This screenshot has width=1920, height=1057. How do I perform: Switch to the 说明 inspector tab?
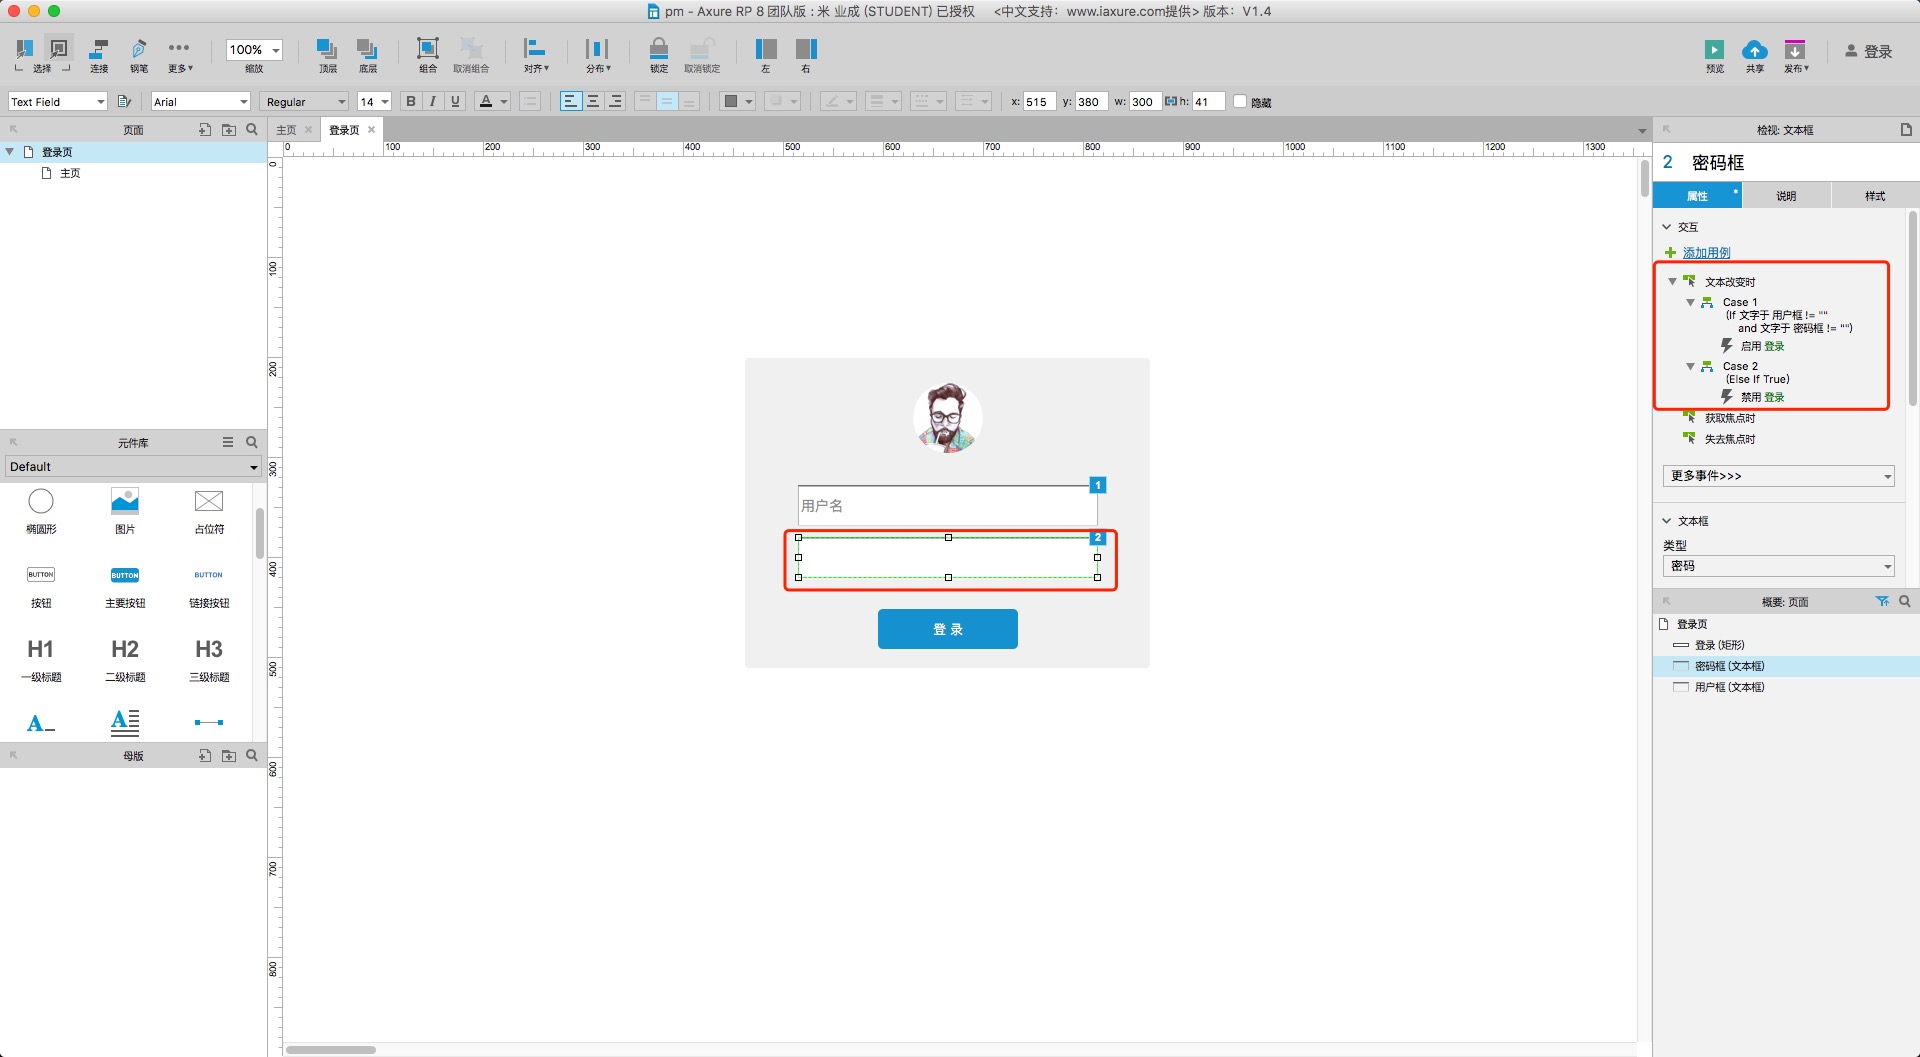1786,195
